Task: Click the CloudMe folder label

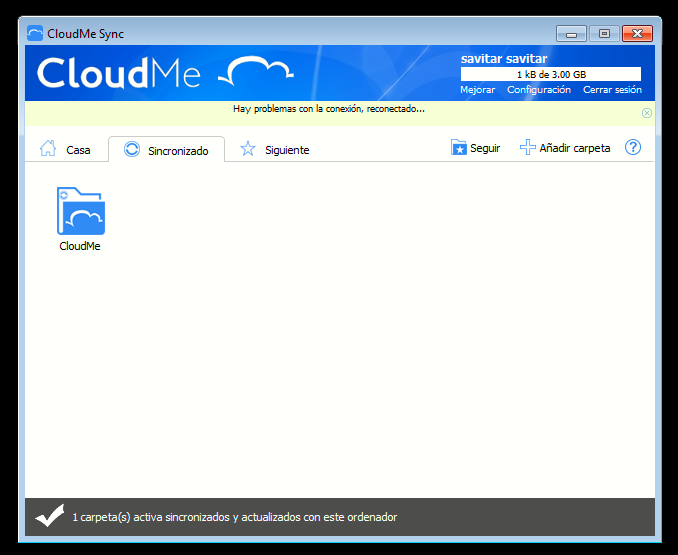Action: pos(80,246)
